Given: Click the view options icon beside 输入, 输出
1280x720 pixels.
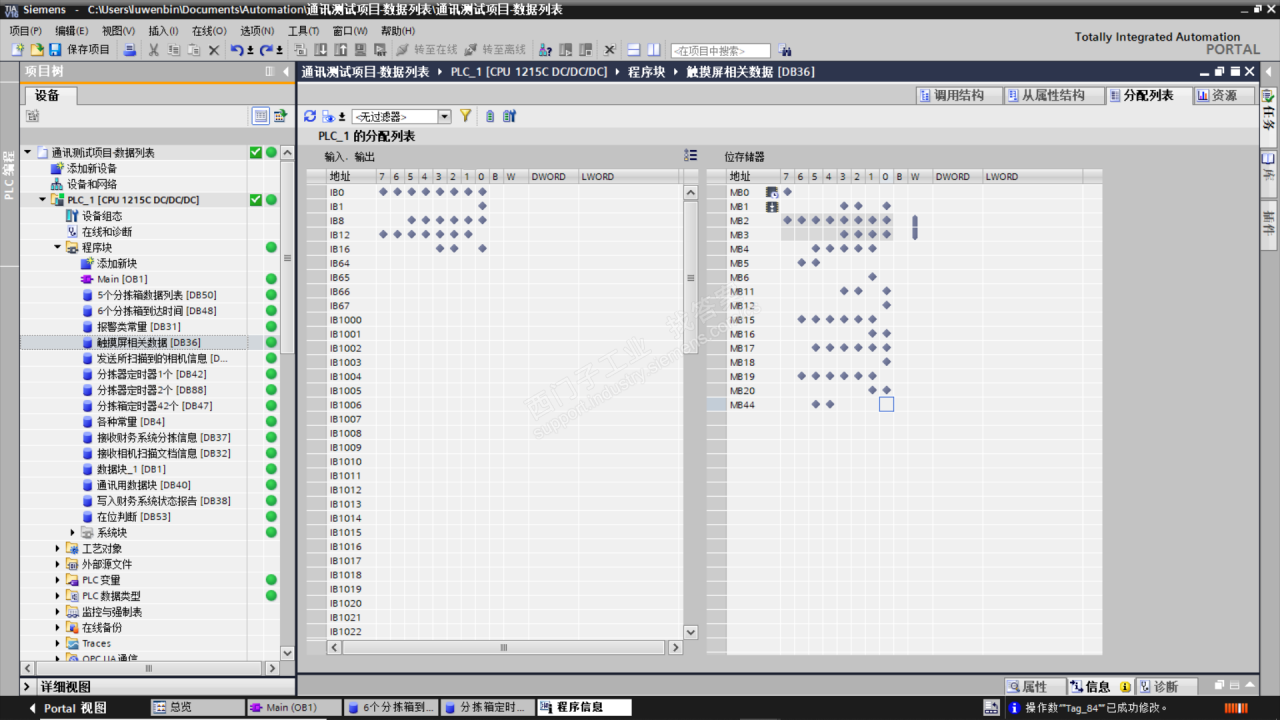Looking at the screenshot, I should (691, 155).
